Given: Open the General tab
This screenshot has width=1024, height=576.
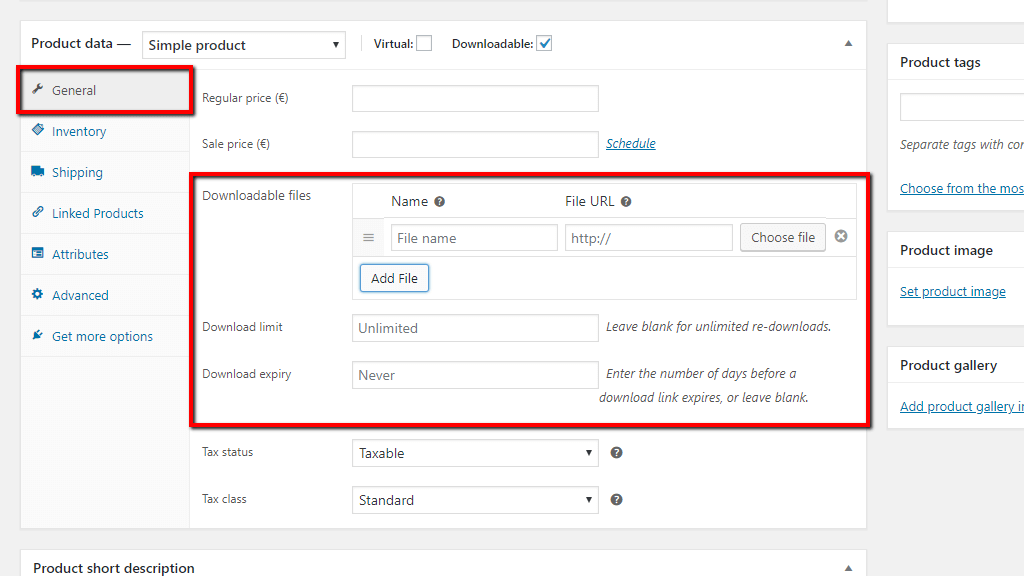Looking at the screenshot, I should coord(105,90).
